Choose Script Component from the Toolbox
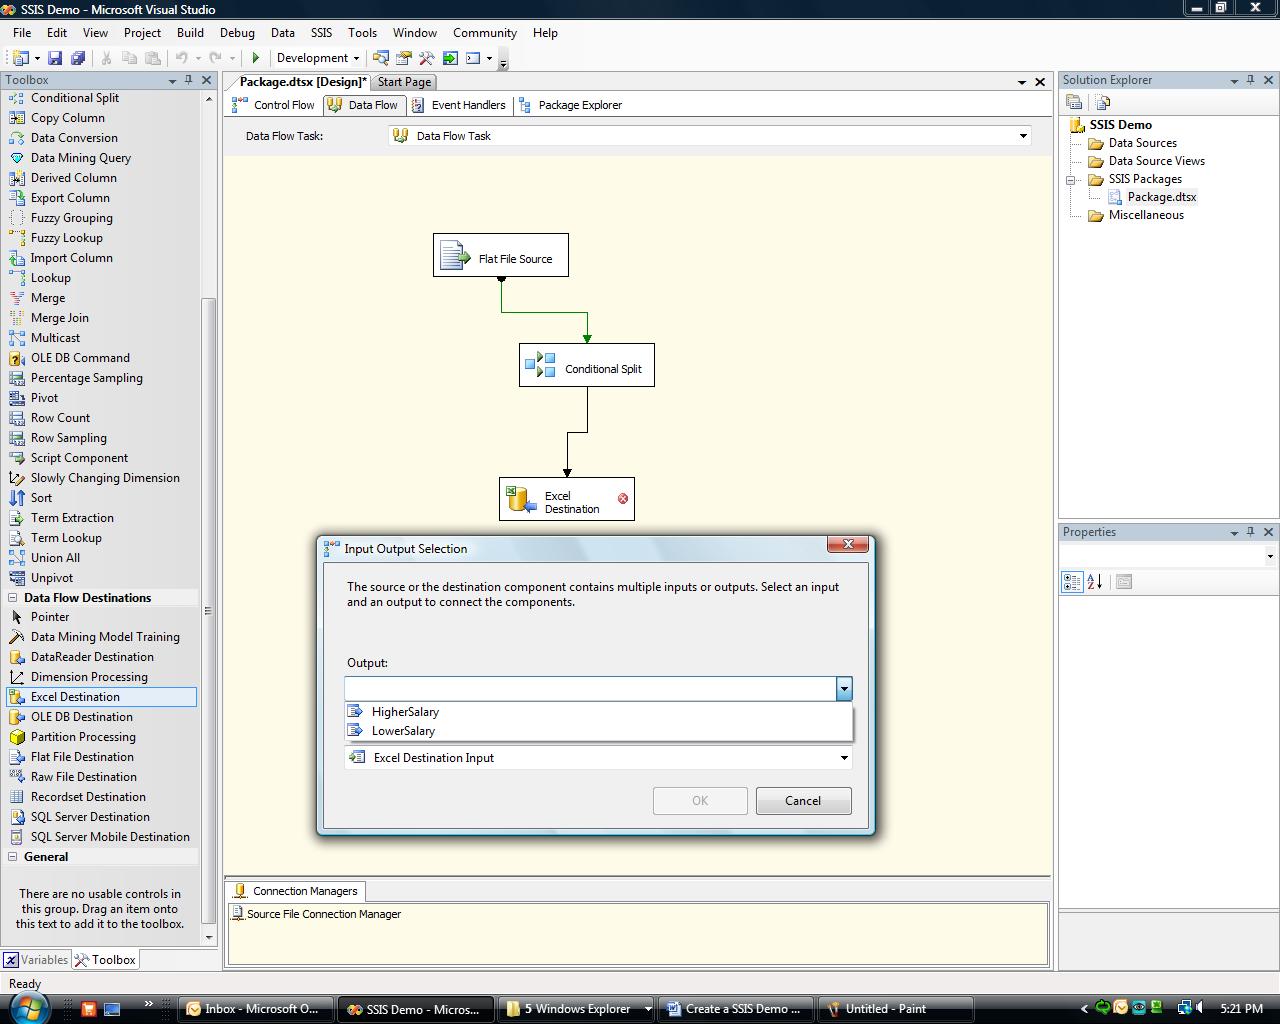Screen dimensions: 1280x1024 (79, 458)
